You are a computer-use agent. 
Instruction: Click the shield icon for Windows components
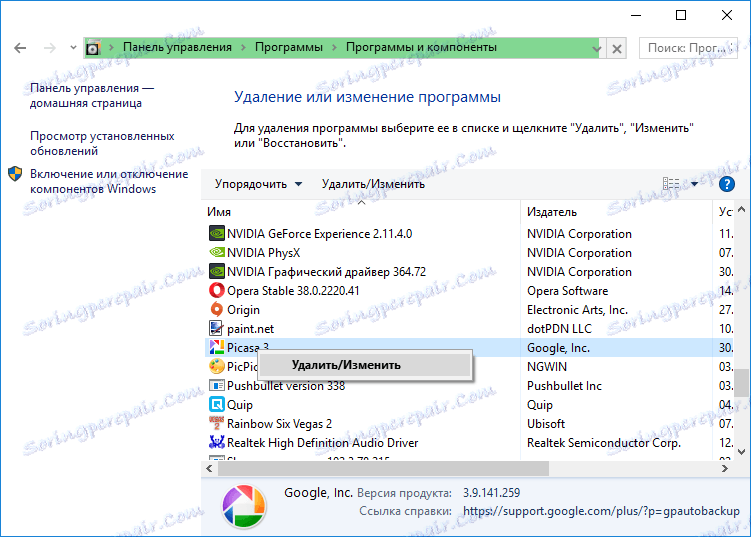tap(15, 174)
